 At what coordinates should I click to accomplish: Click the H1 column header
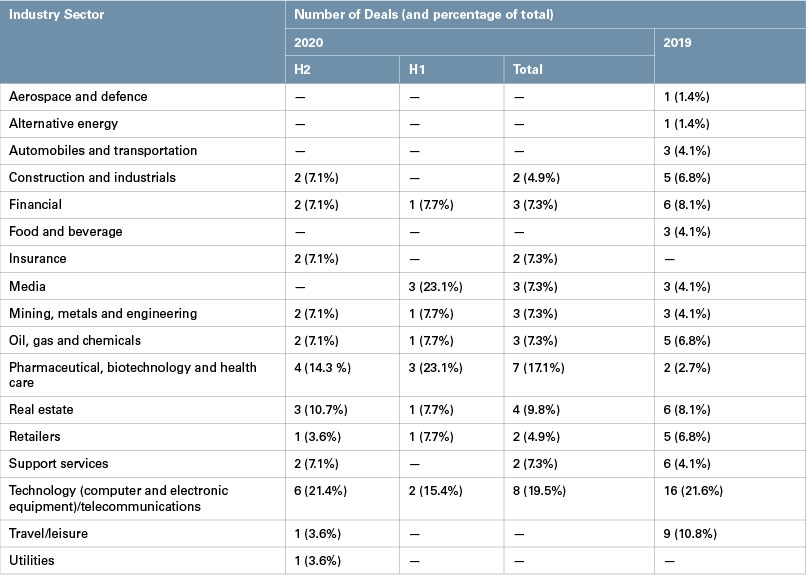[417, 68]
